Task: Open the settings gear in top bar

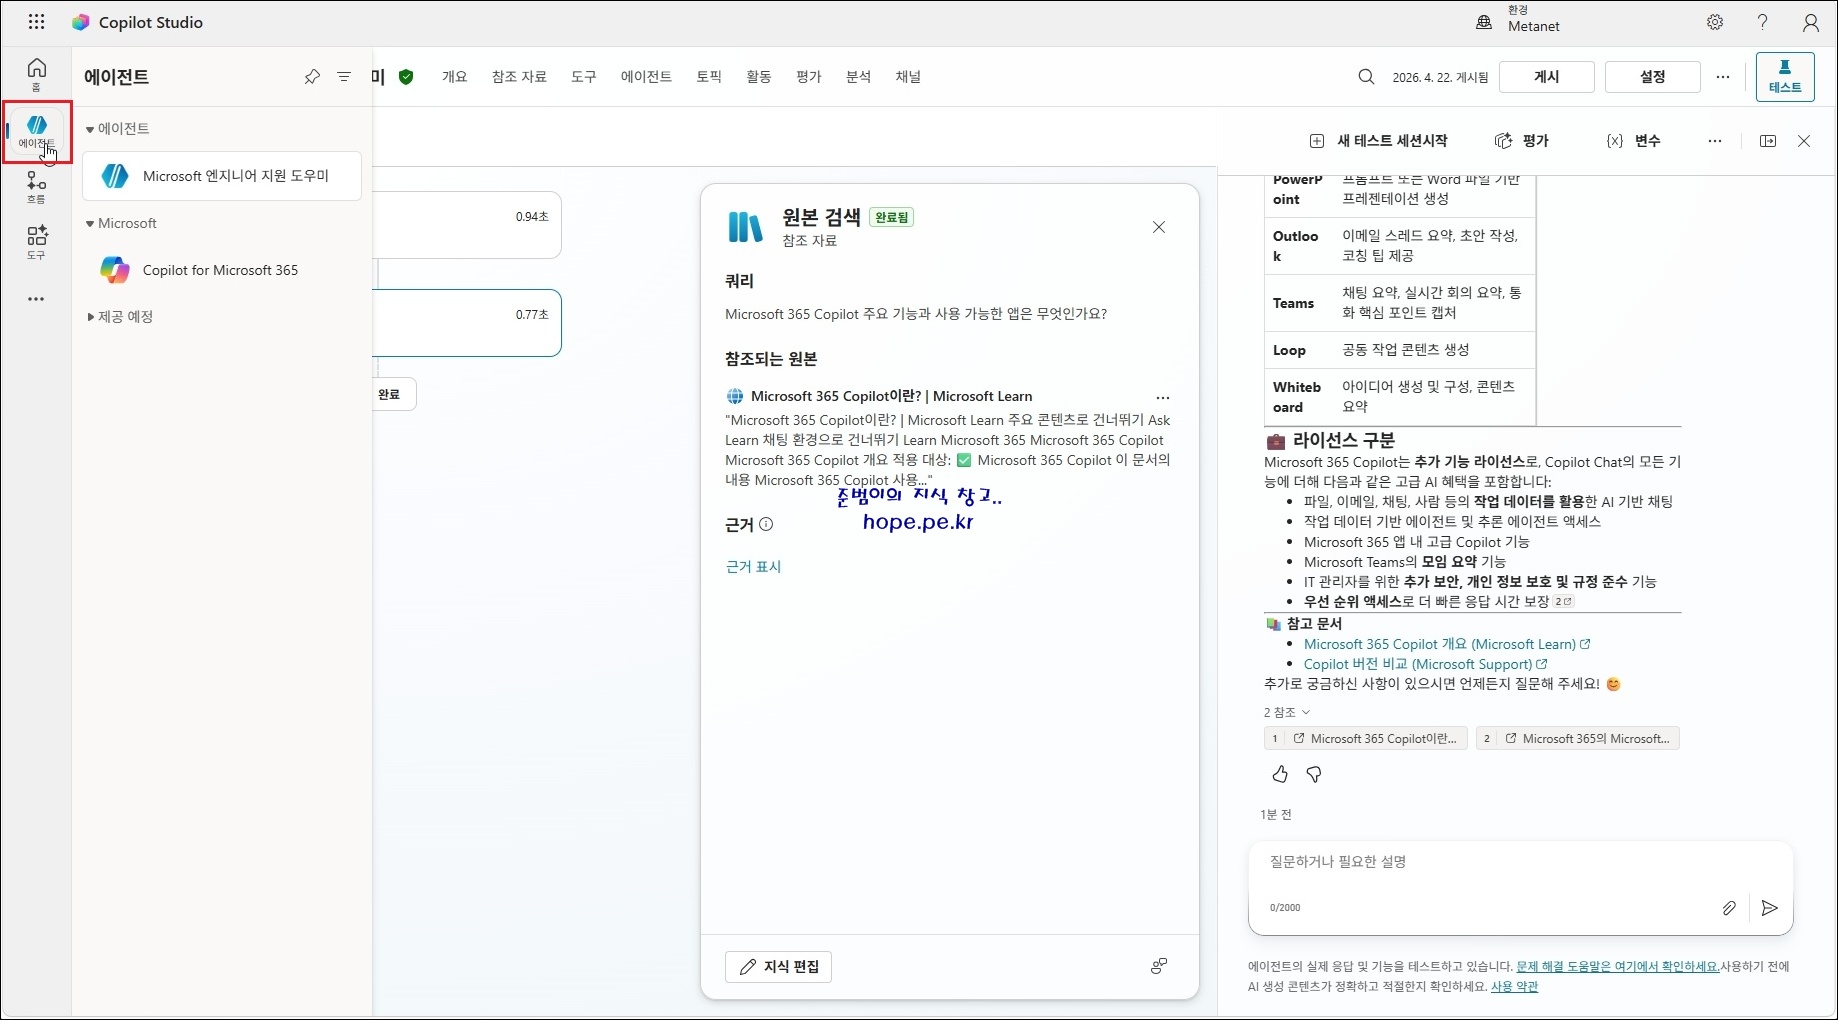Action: [1715, 22]
